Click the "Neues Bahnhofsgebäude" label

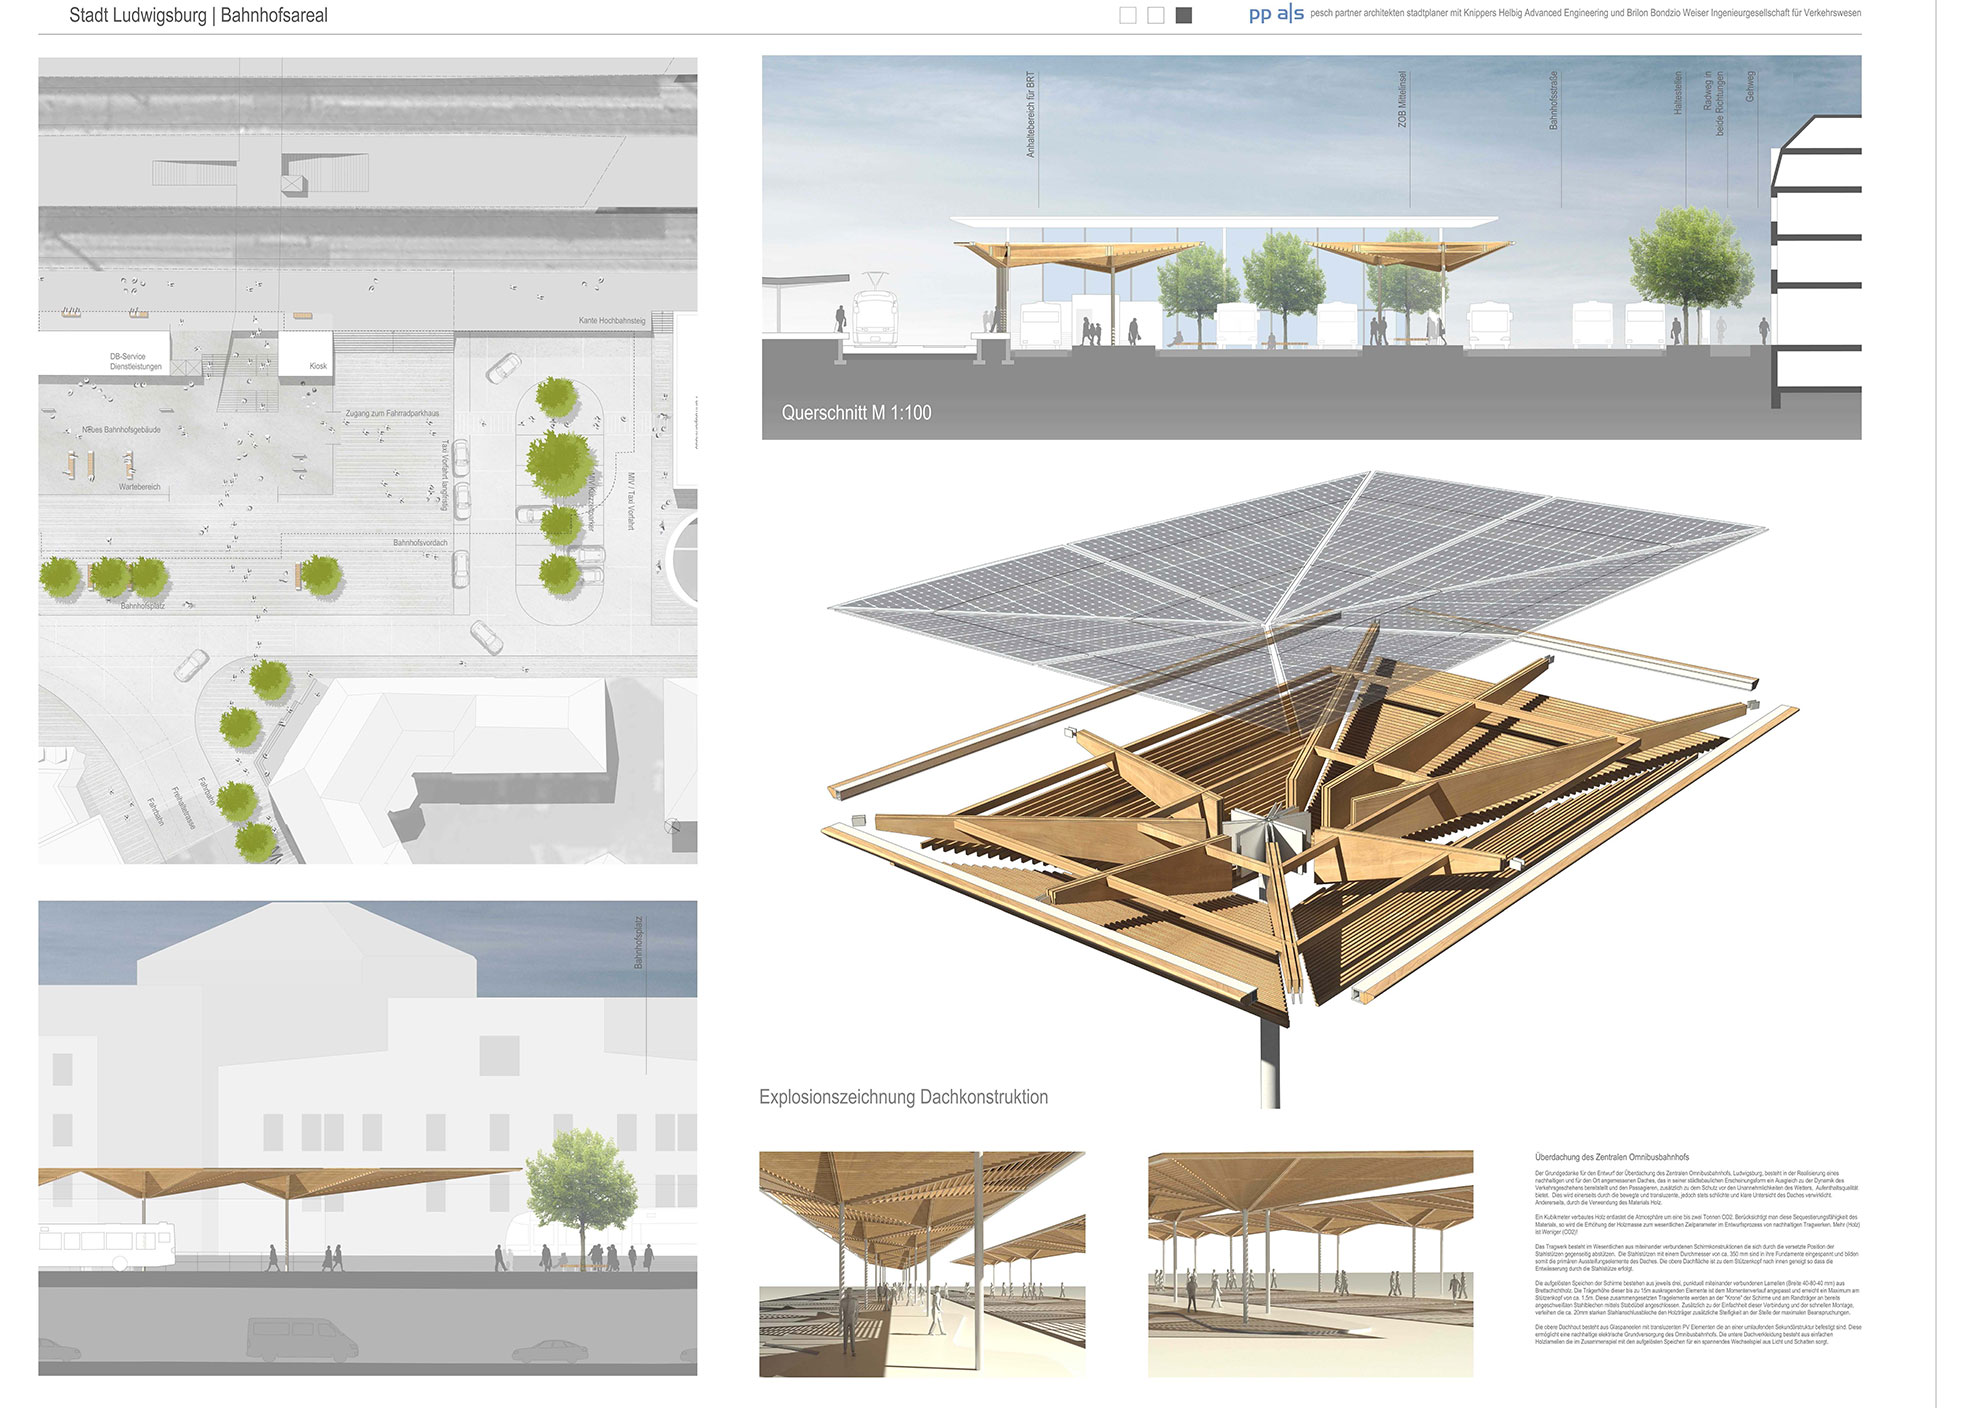click(121, 430)
